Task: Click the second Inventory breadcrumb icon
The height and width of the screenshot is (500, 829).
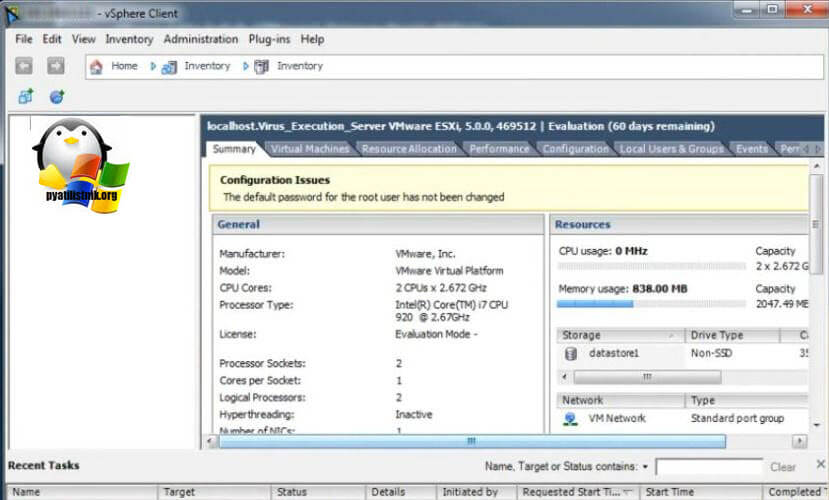Action: click(x=262, y=67)
